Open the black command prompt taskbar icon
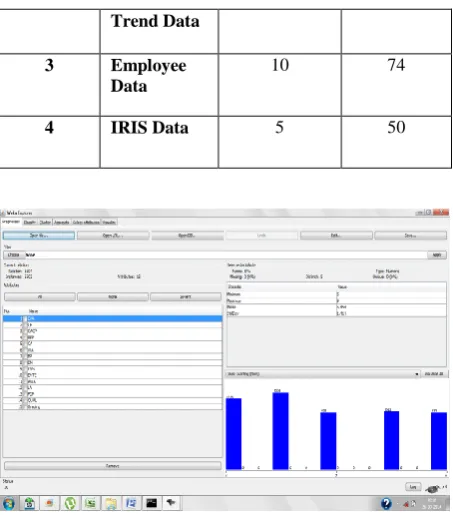 pos(151,503)
